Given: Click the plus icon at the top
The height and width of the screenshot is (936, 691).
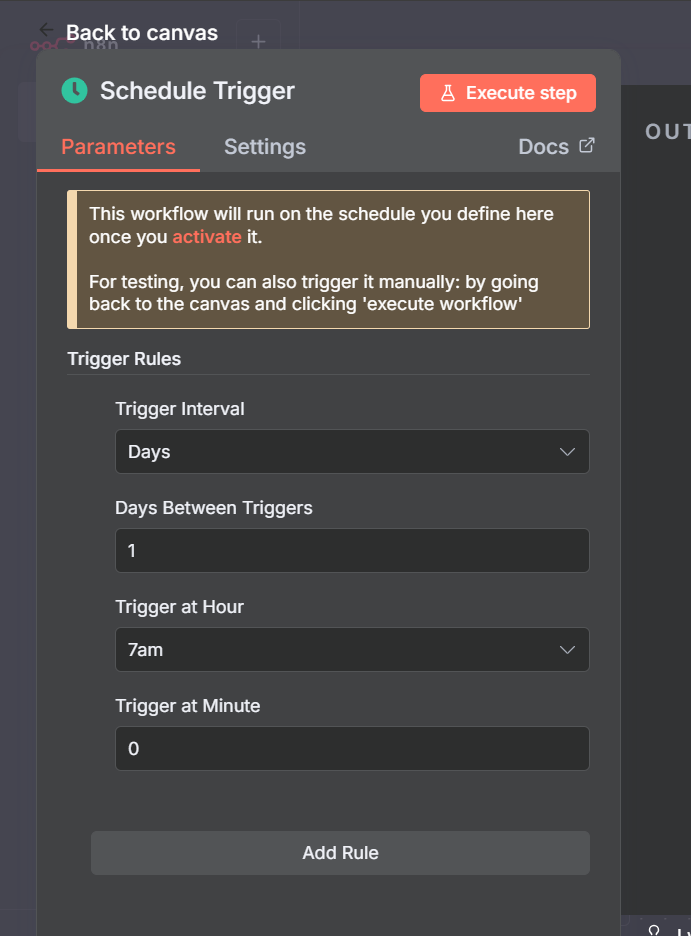Looking at the screenshot, I should [258, 42].
